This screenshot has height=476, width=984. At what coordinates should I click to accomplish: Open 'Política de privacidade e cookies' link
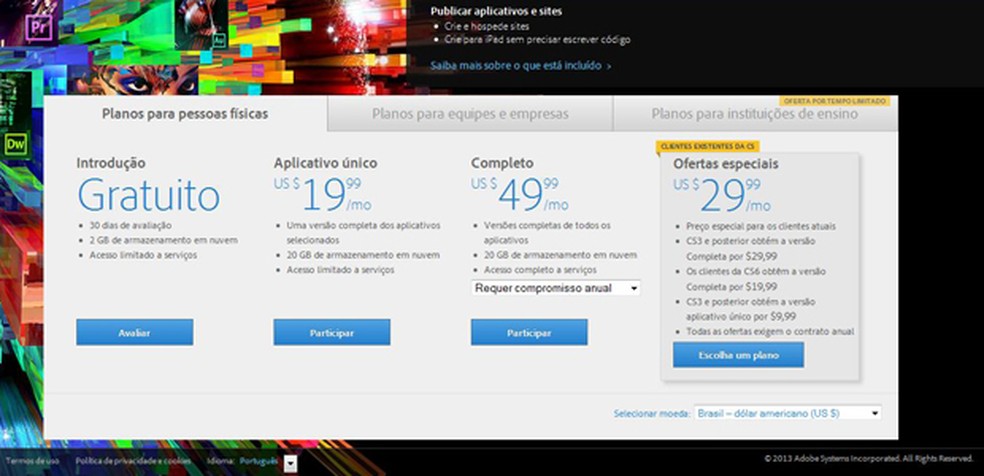tap(133, 461)
